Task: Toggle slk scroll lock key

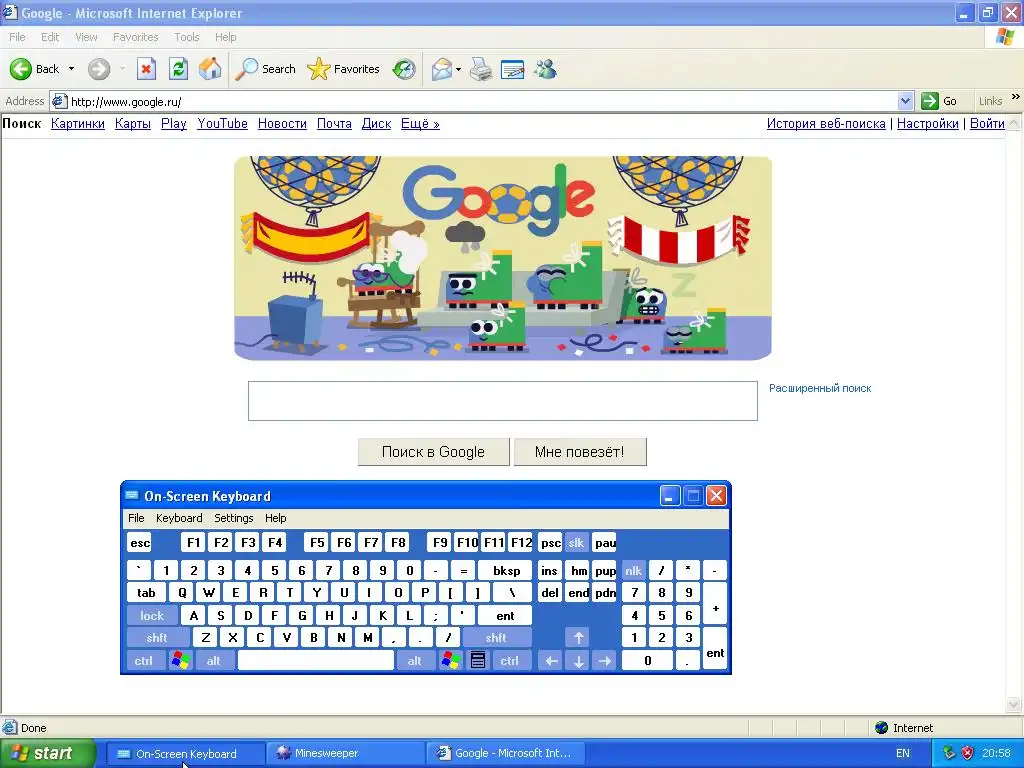Action: coord(577,543)
